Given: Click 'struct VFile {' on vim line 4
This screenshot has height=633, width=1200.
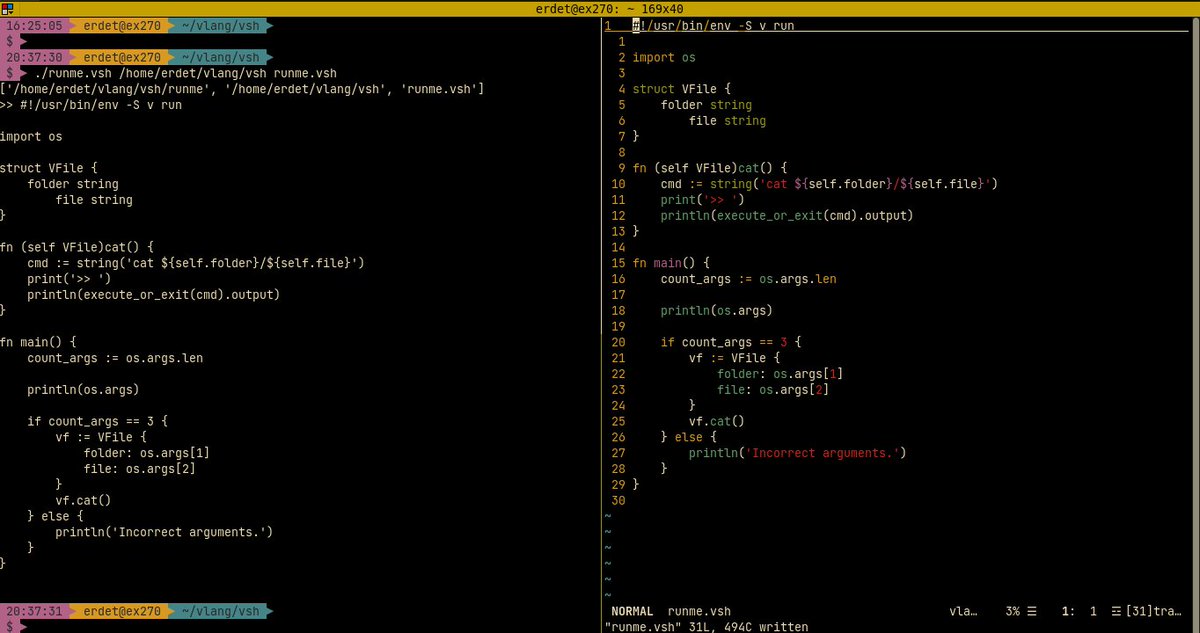Looking at the screenshot, I should (682, 89).
